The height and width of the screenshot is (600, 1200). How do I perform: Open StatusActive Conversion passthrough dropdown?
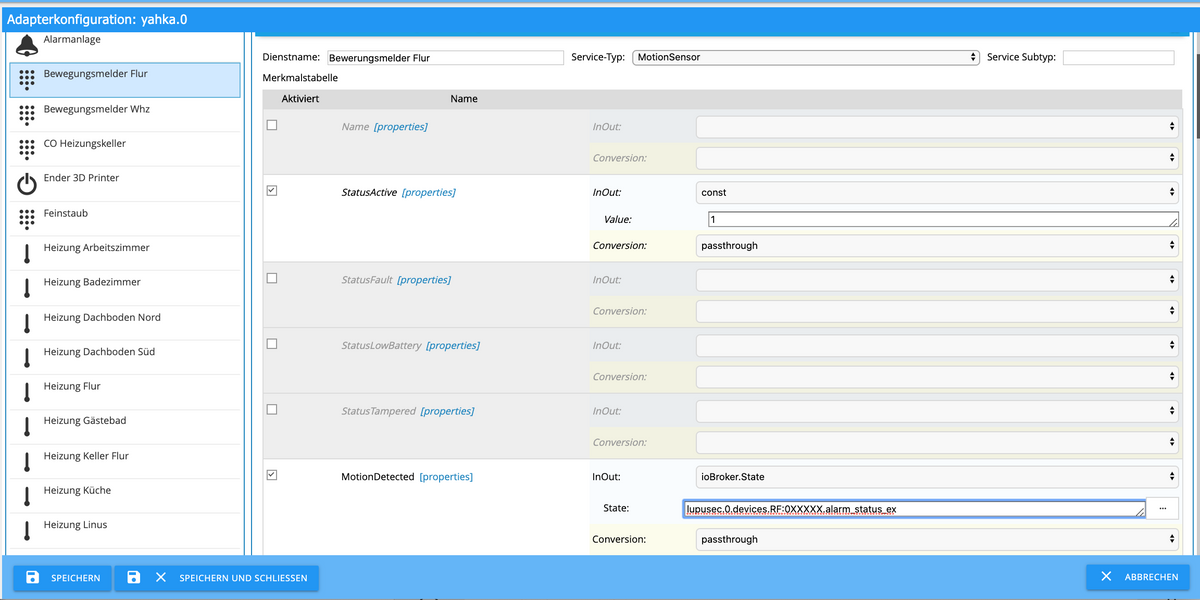[x=937, y=245]
